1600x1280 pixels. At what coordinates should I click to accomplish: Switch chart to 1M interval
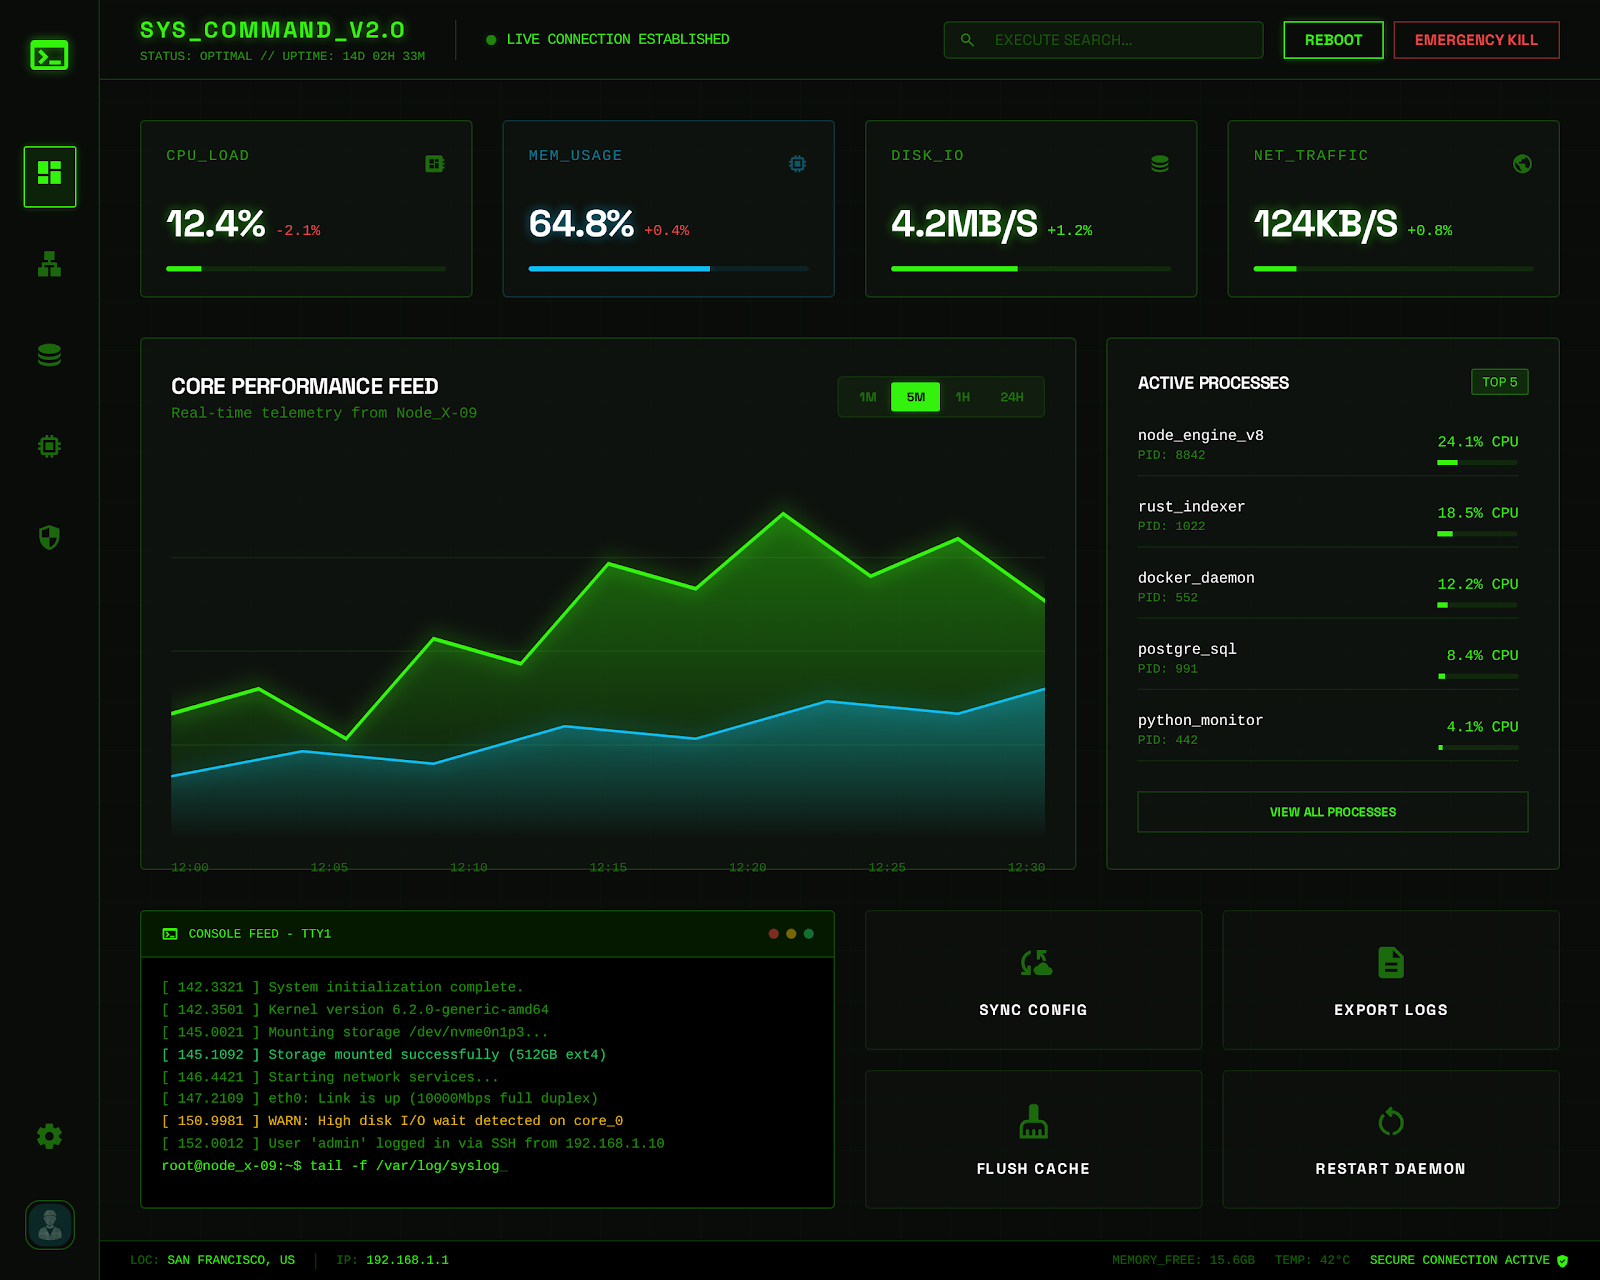(x=866, y=396)
